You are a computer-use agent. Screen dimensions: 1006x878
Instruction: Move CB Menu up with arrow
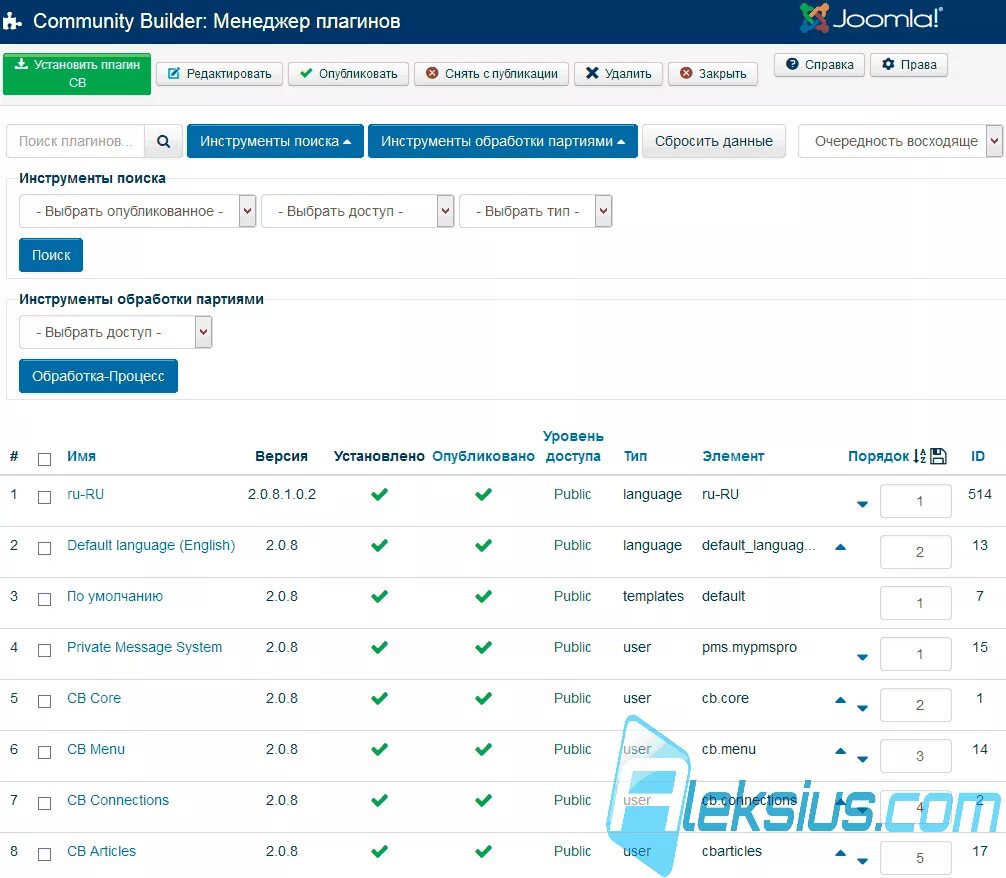(x=840, y=751)
